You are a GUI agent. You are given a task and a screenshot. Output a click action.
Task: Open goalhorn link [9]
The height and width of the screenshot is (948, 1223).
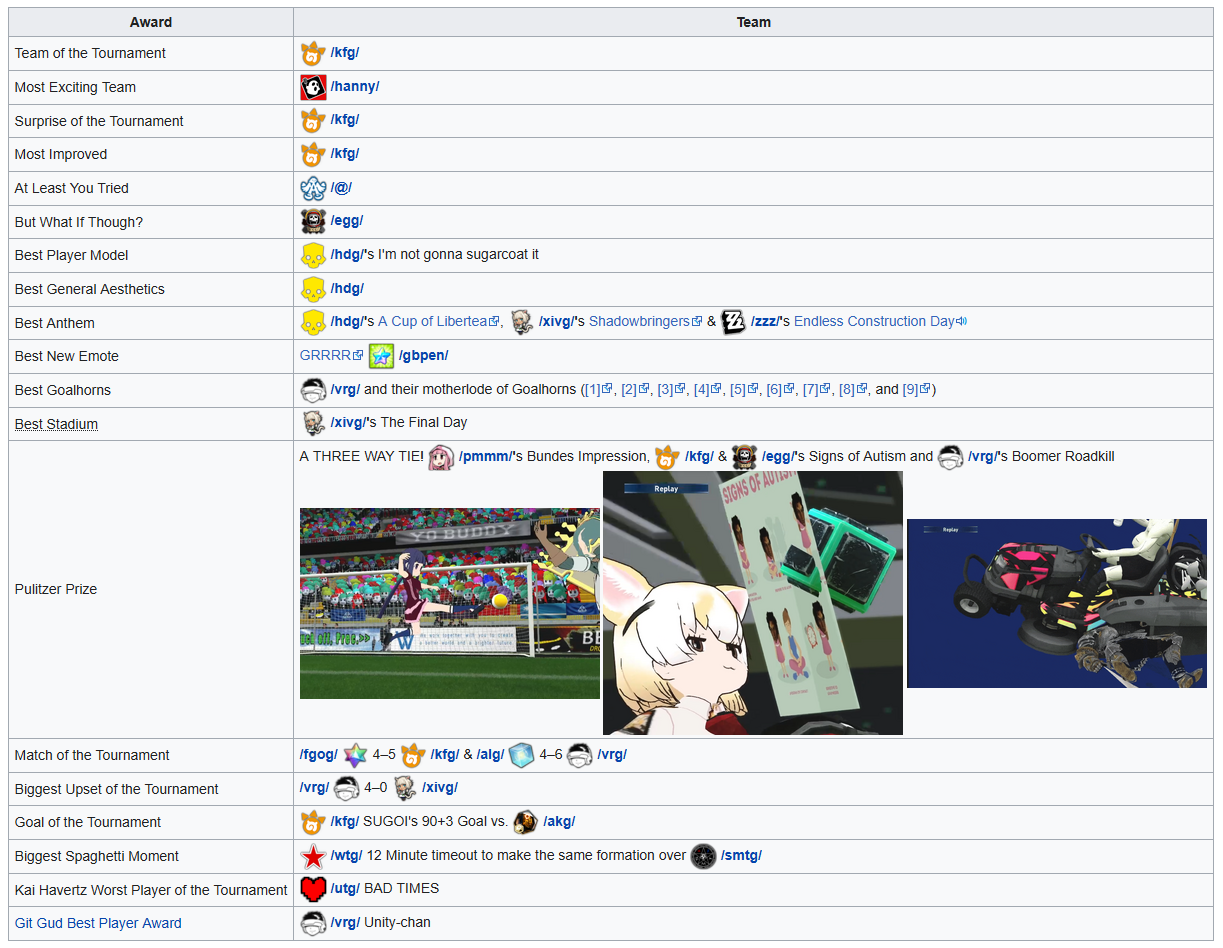[917, 389]
